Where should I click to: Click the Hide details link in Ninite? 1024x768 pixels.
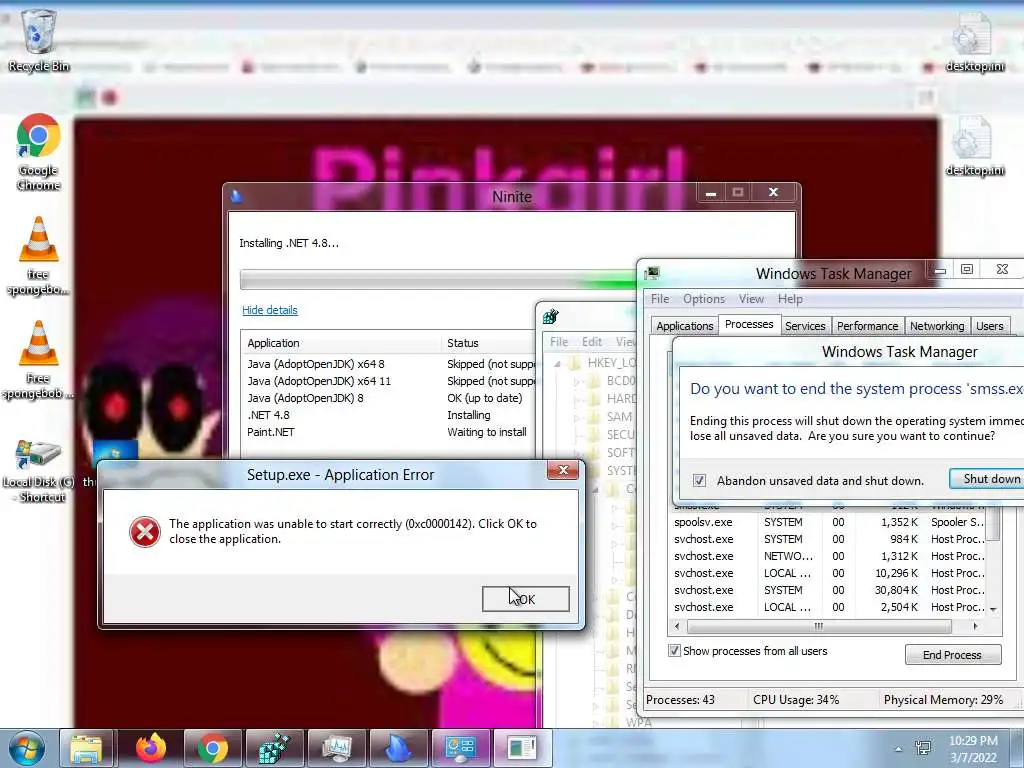click(x=270, y=310)
